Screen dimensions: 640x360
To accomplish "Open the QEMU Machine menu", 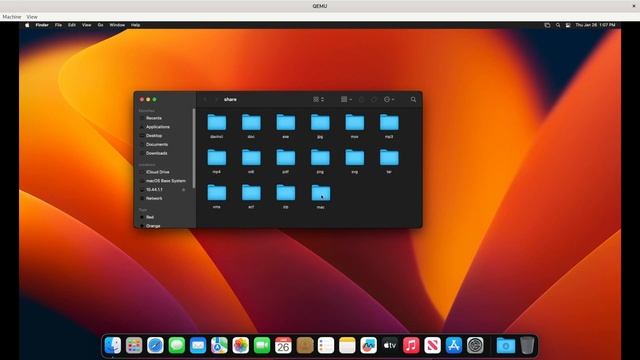I will (x=12, y=17).
